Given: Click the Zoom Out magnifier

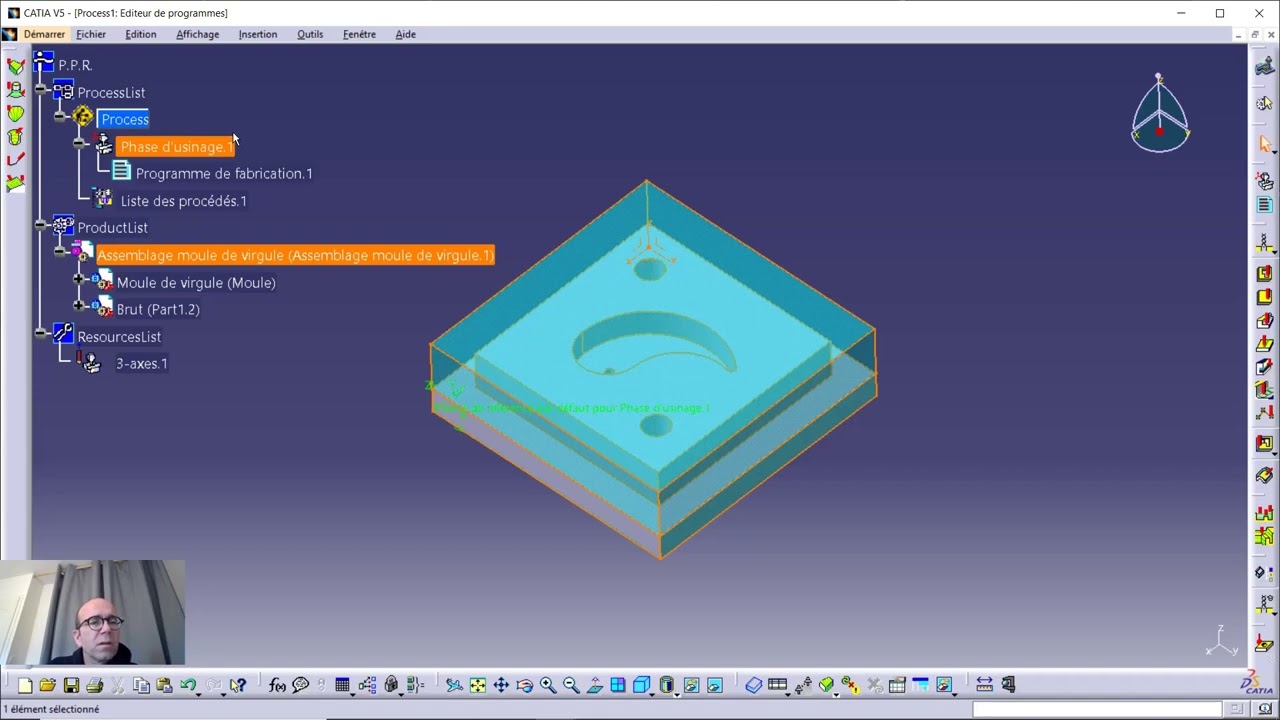Looking at the screenshot, I should point(571,685).
